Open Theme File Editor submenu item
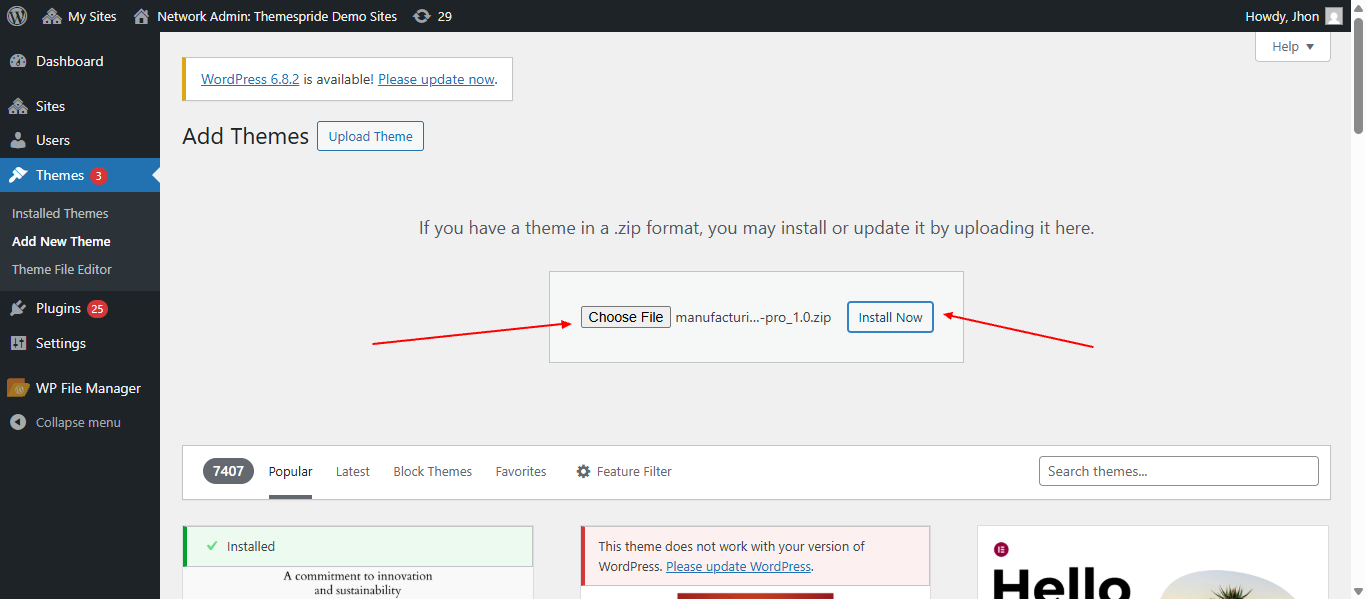Image resolution: width=1366 pixels, height=599 pixels. pyautogui.click(x=62, y=269)
